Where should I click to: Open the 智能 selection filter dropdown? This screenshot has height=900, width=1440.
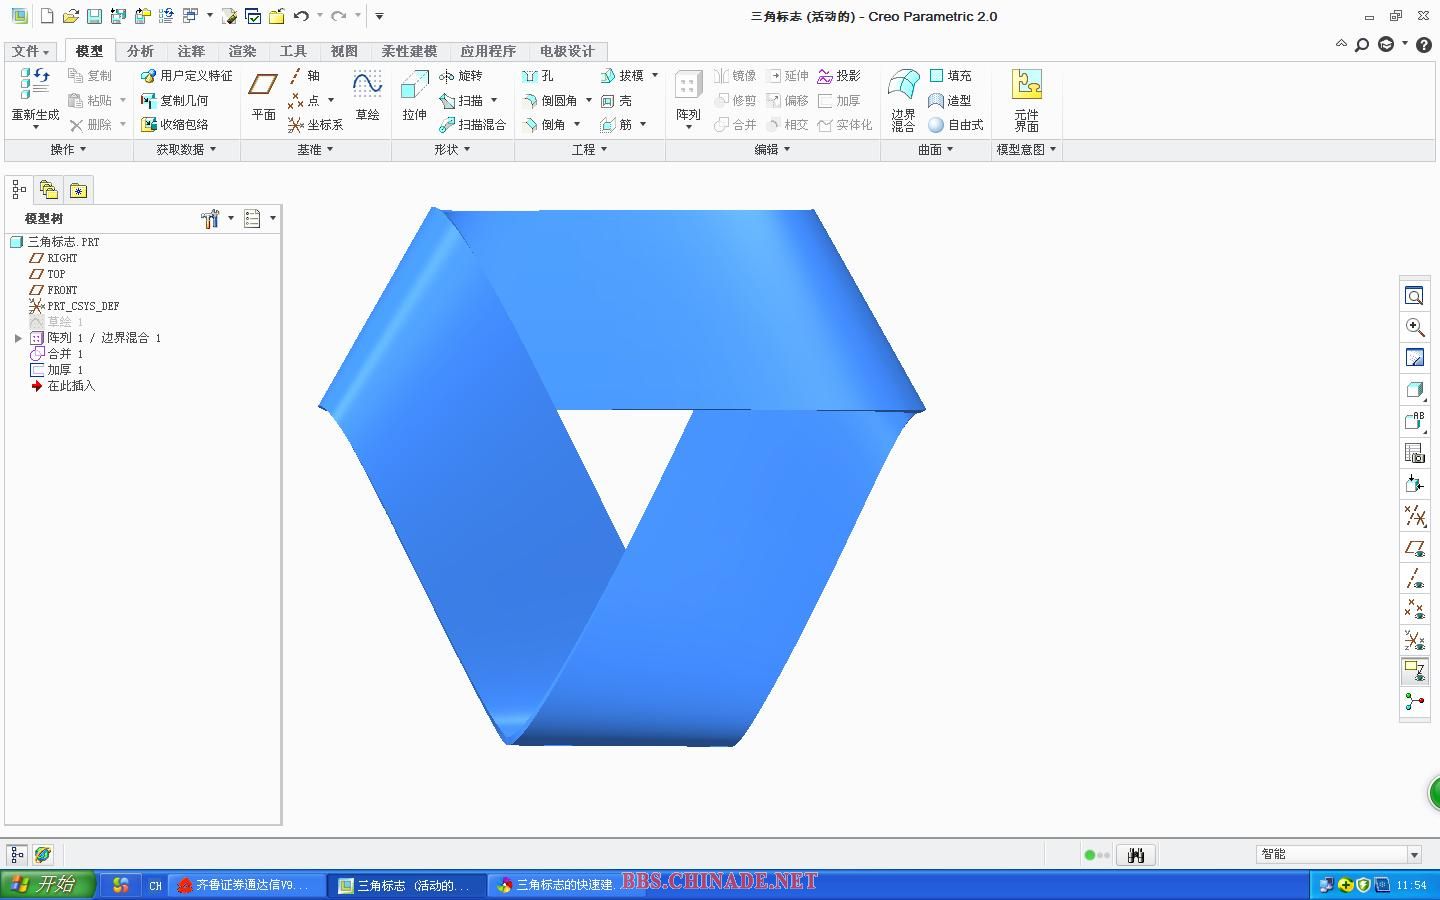1414,854
